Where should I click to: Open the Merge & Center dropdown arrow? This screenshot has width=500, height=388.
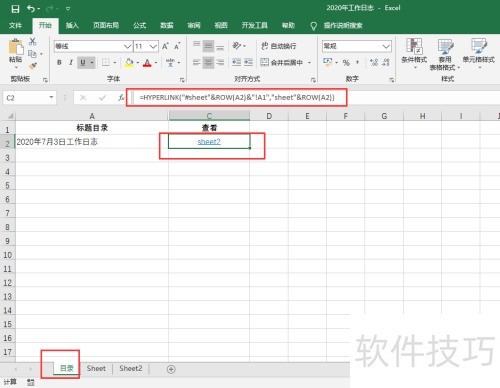click(x=309, y=62)
